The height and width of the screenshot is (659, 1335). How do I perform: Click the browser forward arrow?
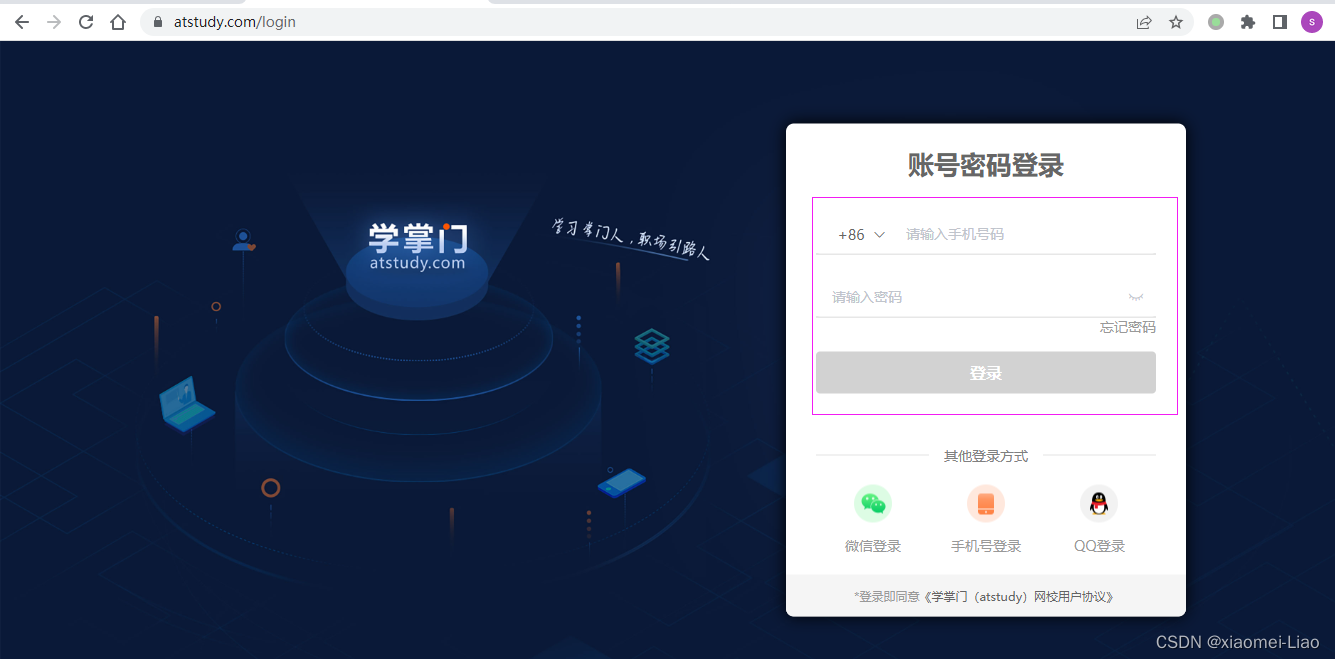point(54,22)
